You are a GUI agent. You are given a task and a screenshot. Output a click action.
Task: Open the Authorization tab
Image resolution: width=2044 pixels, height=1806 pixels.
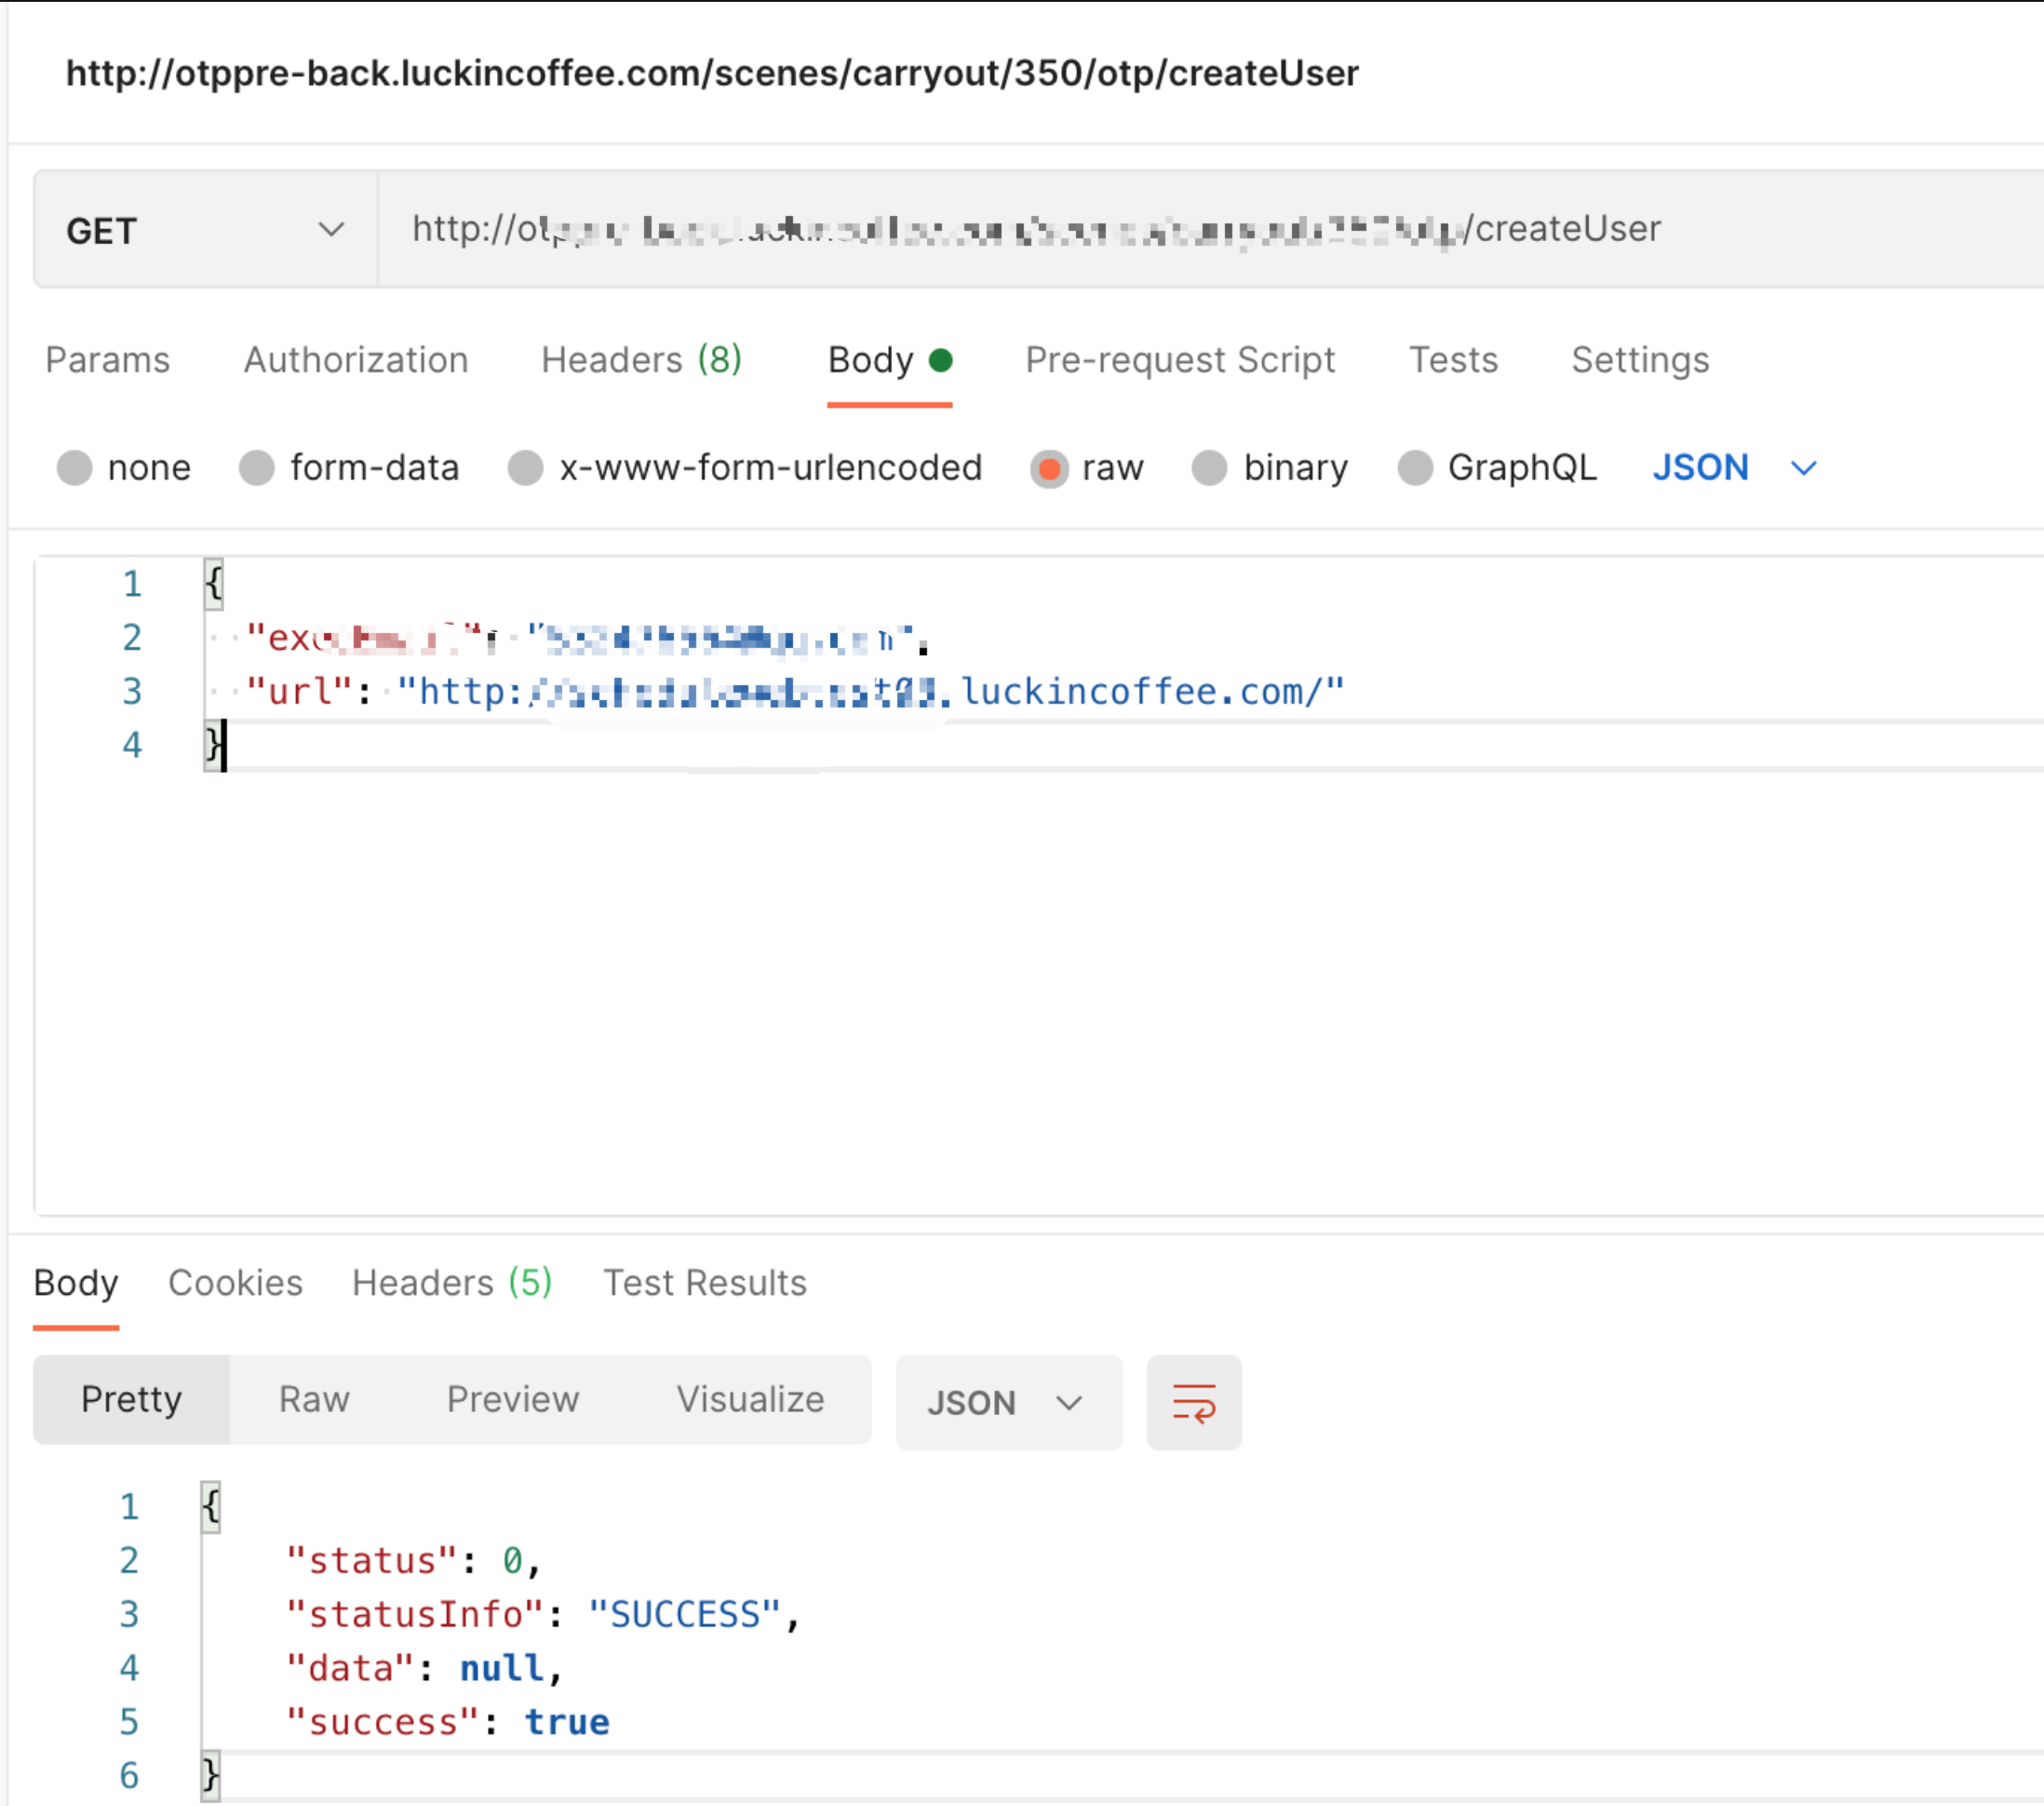coord(356,360)
